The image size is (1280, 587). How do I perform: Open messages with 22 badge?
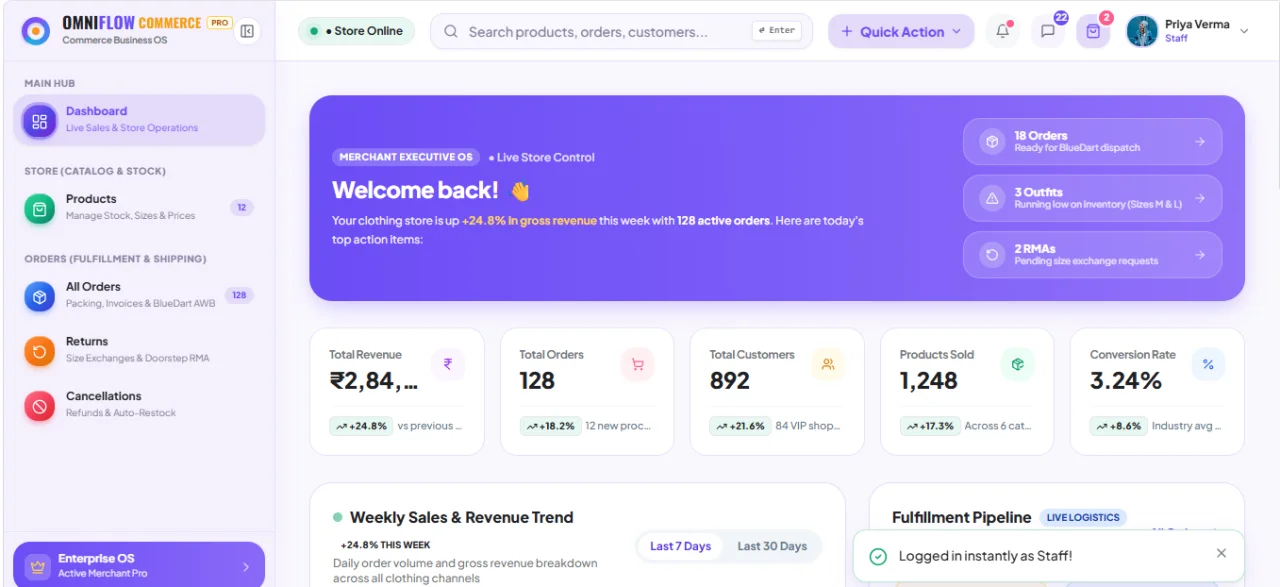pyautogui.click(x=1048, y=31)
